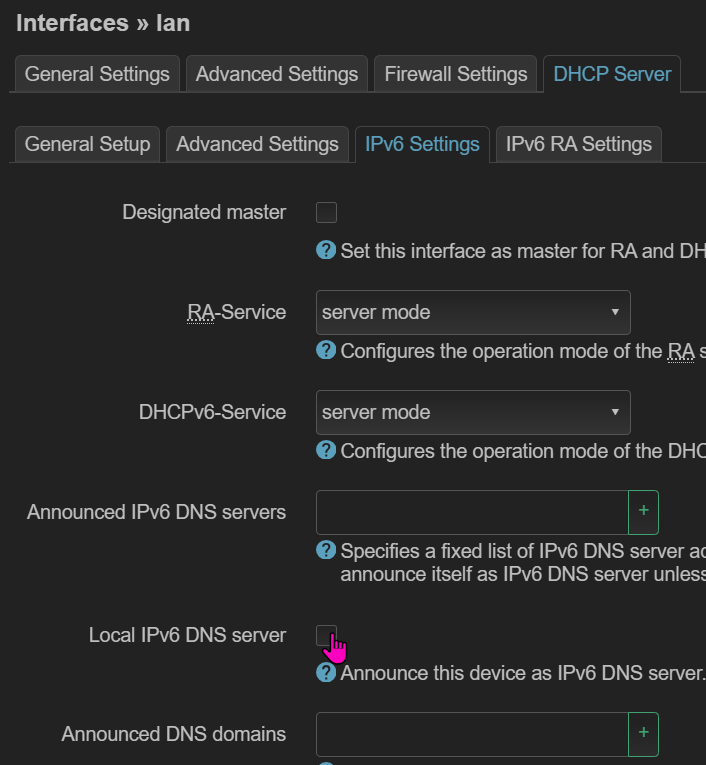Image resolution: width=706 pixels, height=765 pixels.
Task: Click help icon beside Announce this device text
Action: (326, 672)
